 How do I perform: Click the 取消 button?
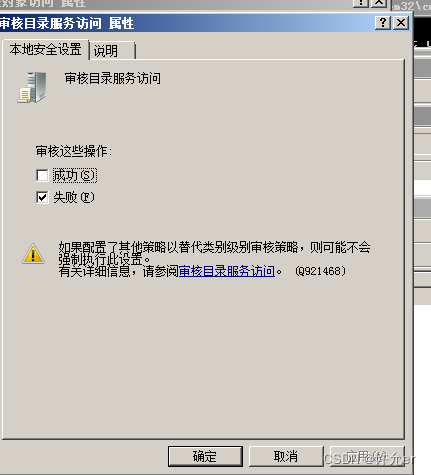point(286,456)
